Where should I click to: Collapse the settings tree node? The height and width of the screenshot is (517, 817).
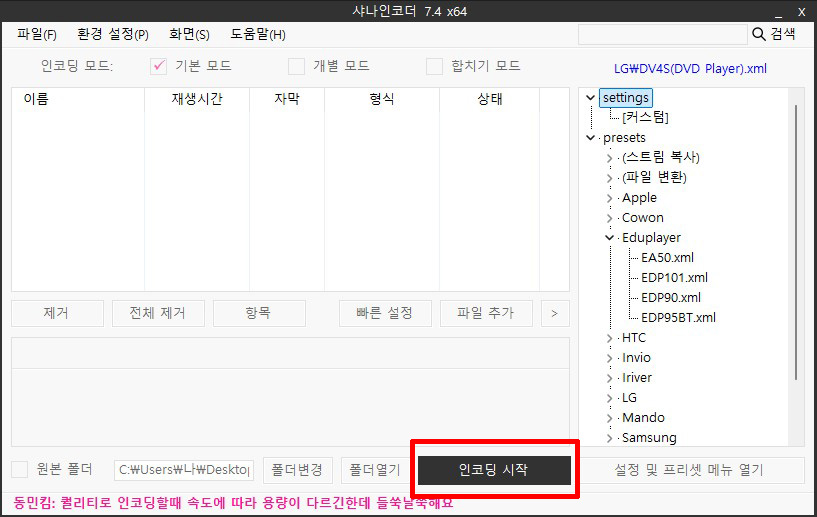tap(590, 97)
